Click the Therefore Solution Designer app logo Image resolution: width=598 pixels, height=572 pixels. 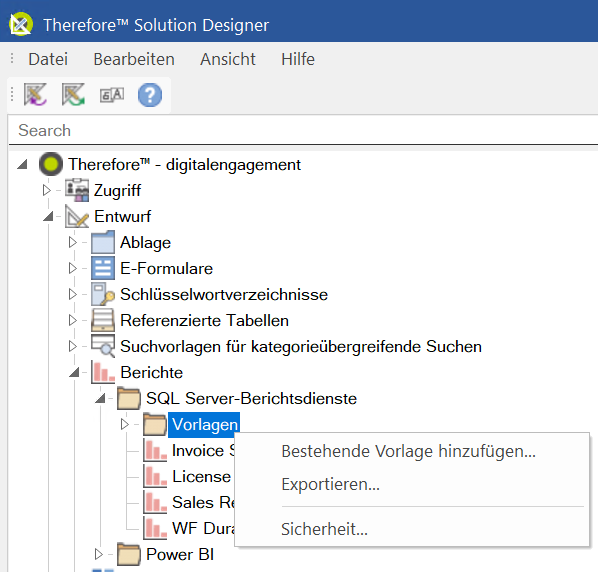pos(21,24)
